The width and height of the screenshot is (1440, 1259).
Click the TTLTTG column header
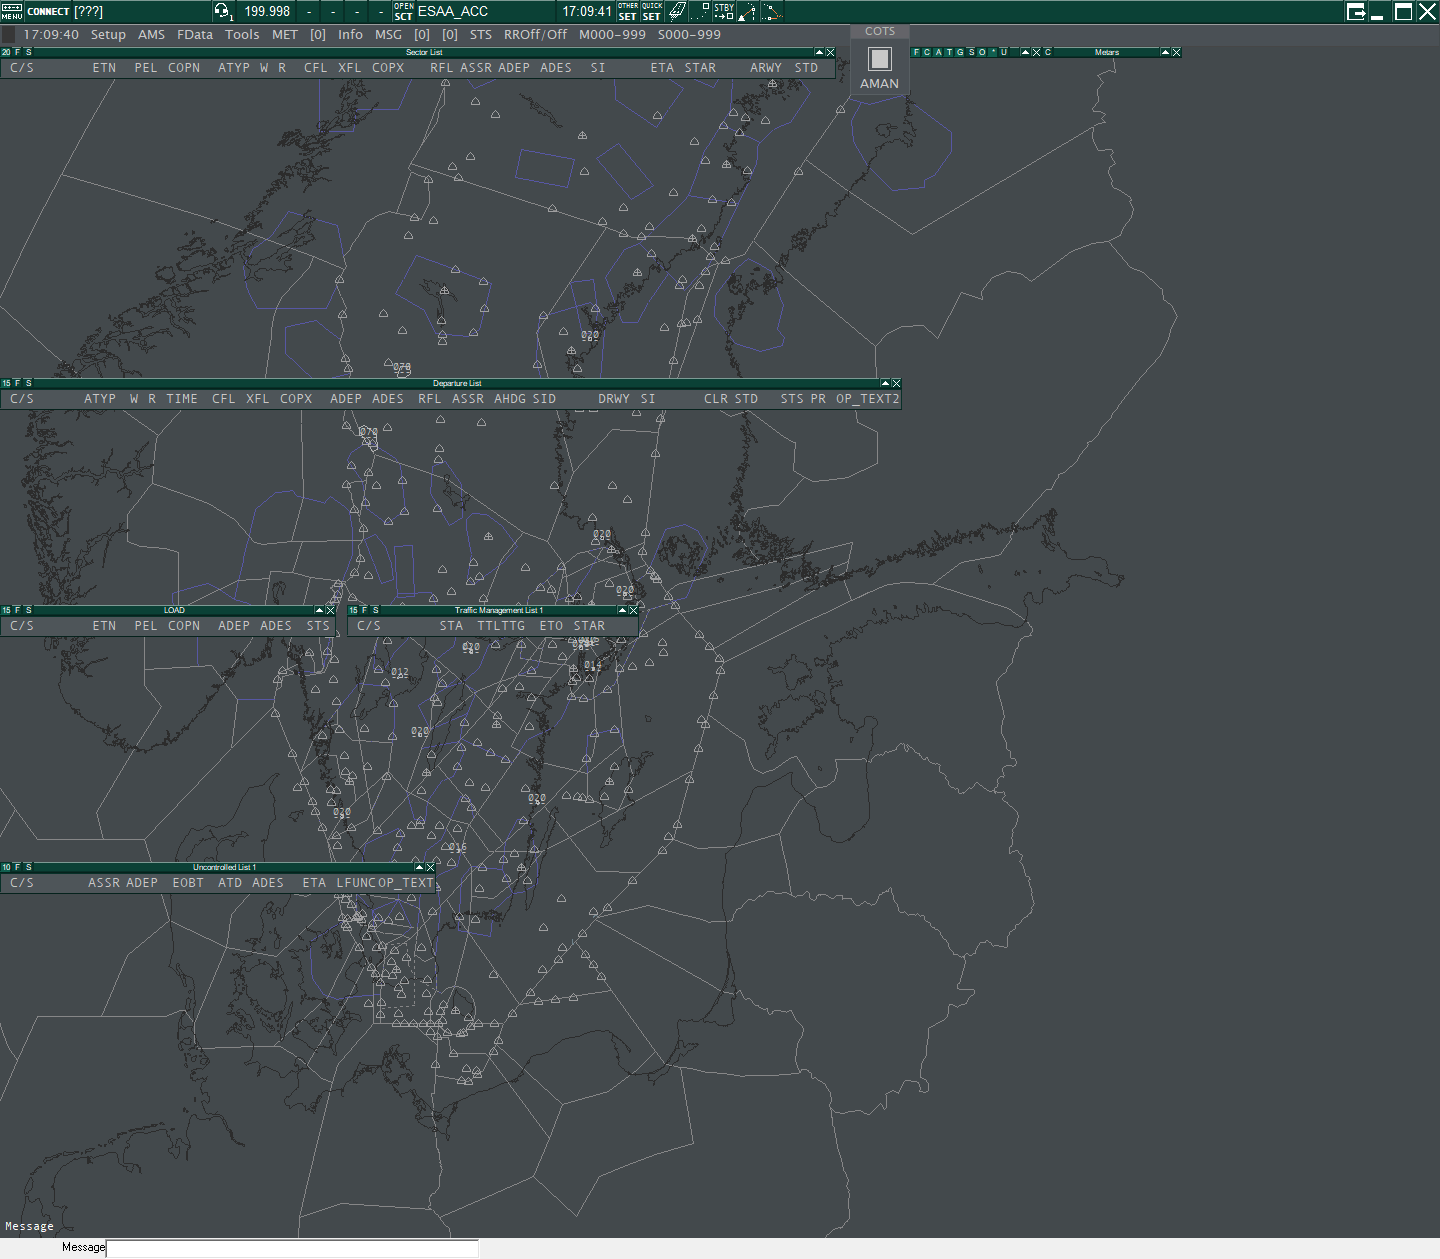click(x=501, y=626)
